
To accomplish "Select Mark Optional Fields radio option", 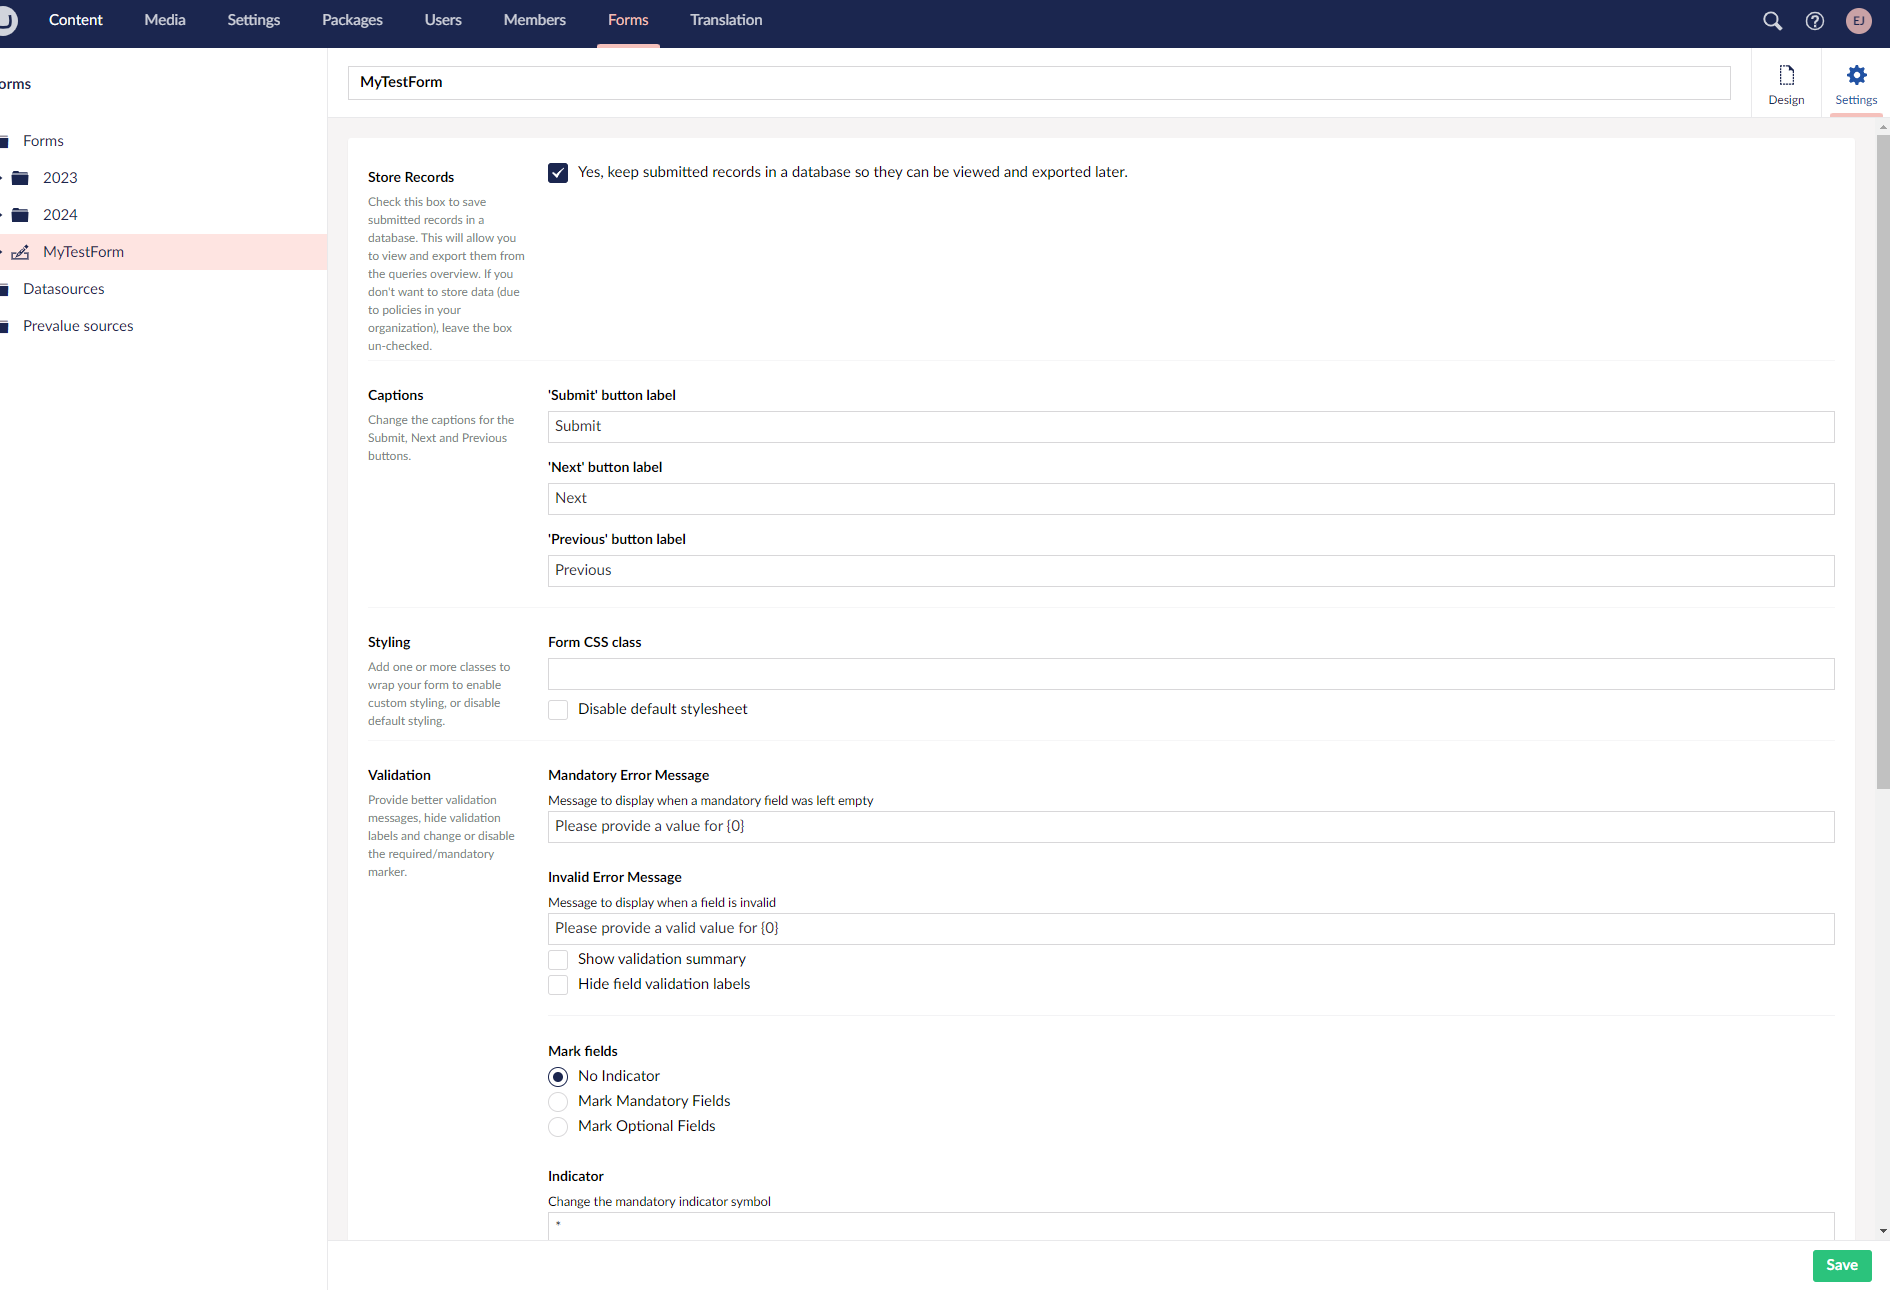I will click(558, 1127).
